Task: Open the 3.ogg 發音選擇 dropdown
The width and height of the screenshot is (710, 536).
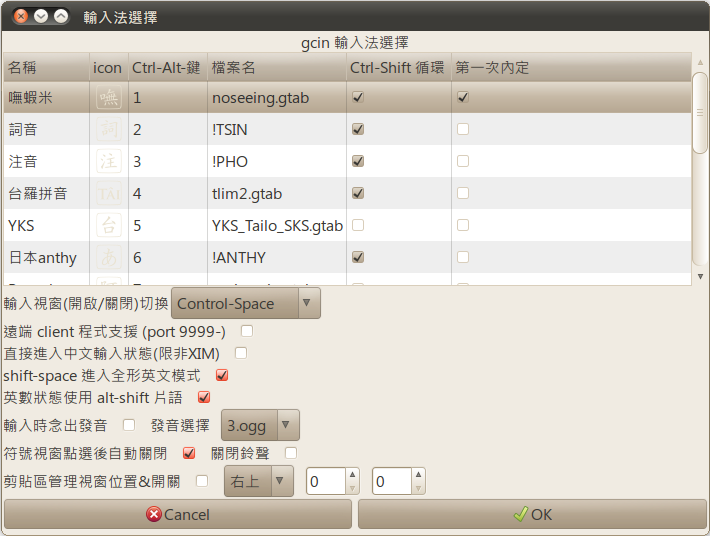Action: click(x=260, y=426)
